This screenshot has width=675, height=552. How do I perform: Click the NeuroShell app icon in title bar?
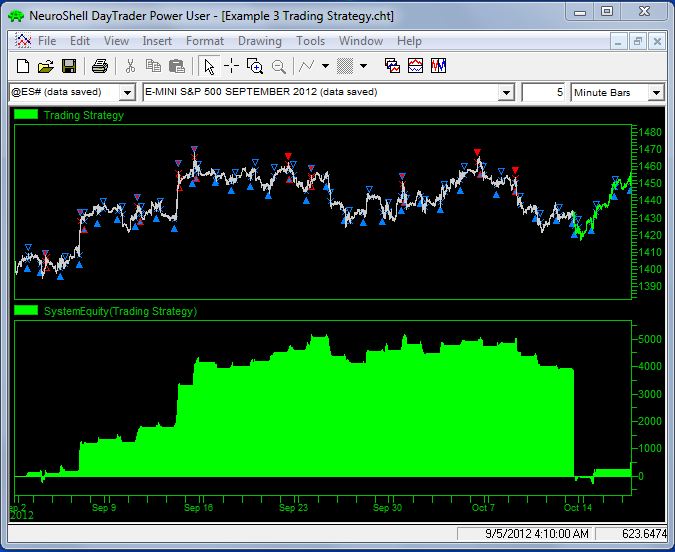(16, 16)
